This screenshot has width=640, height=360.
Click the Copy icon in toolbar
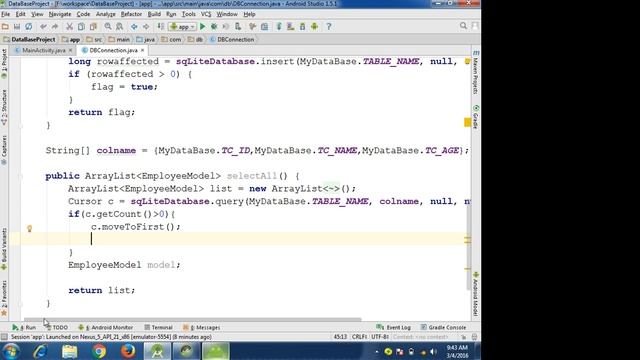[81, 27]
